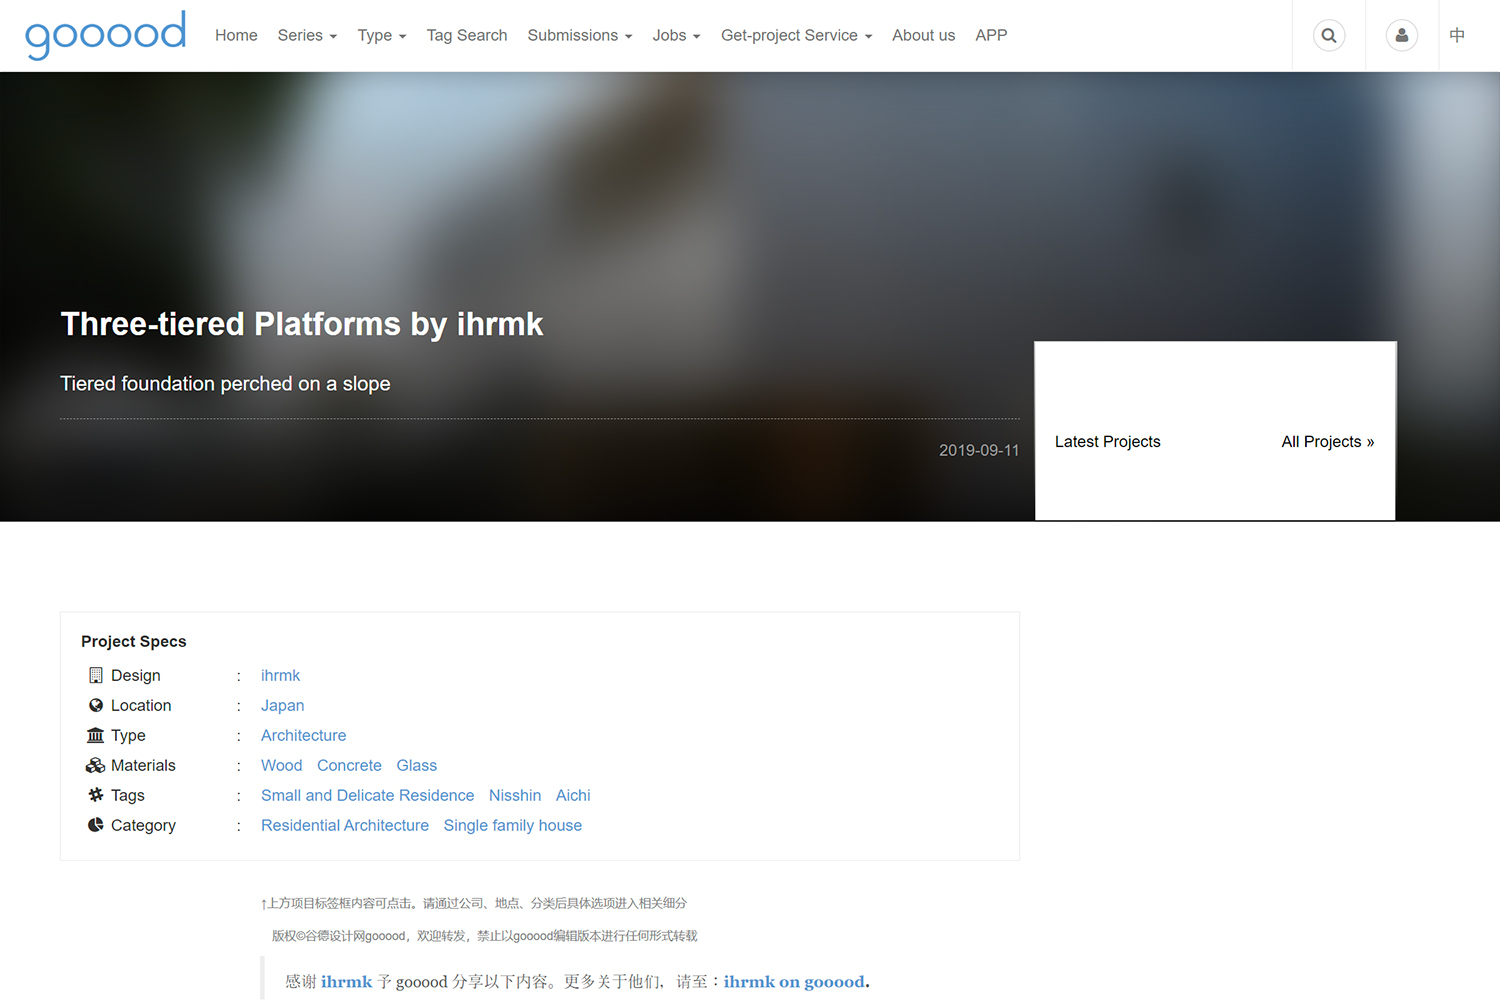Click the user account icon
The image size is (1500, 1000).
pyautogui.click(x=1401, y=36)
